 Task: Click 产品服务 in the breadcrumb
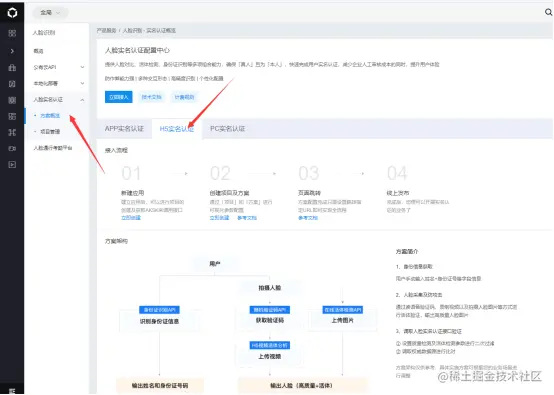106,30
